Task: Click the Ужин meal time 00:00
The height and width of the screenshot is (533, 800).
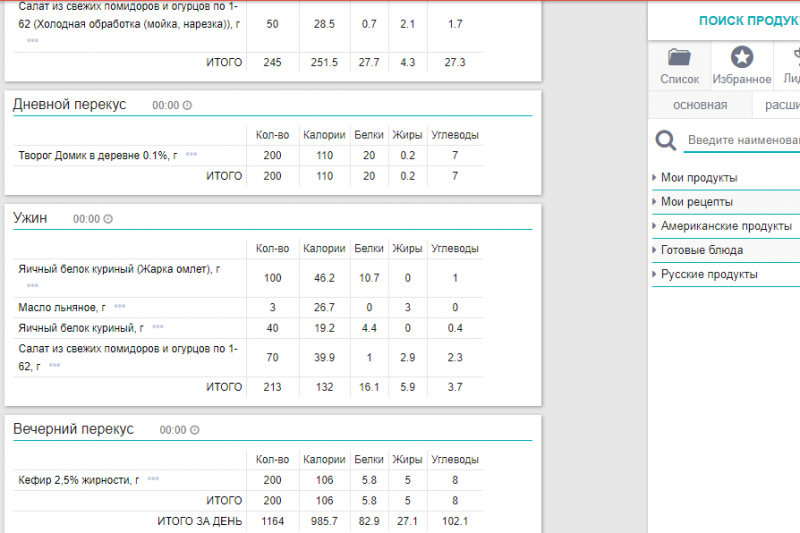Action: tap(86, 219)
